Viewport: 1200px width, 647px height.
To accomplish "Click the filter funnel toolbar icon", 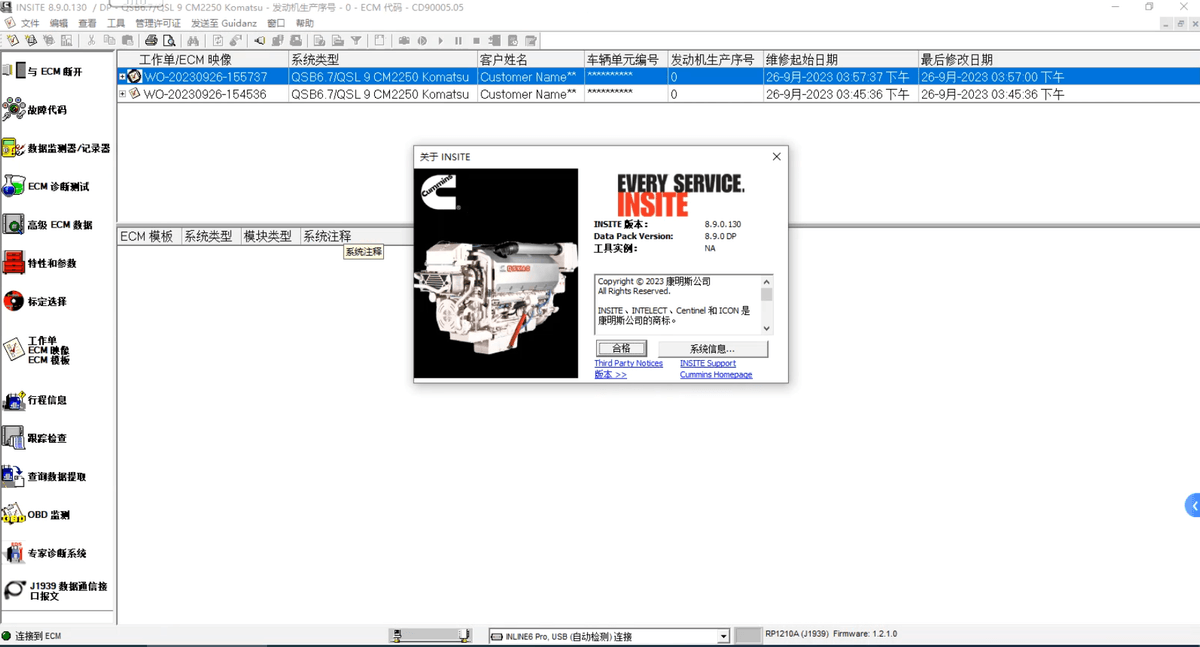I will [x=355, y=41].
